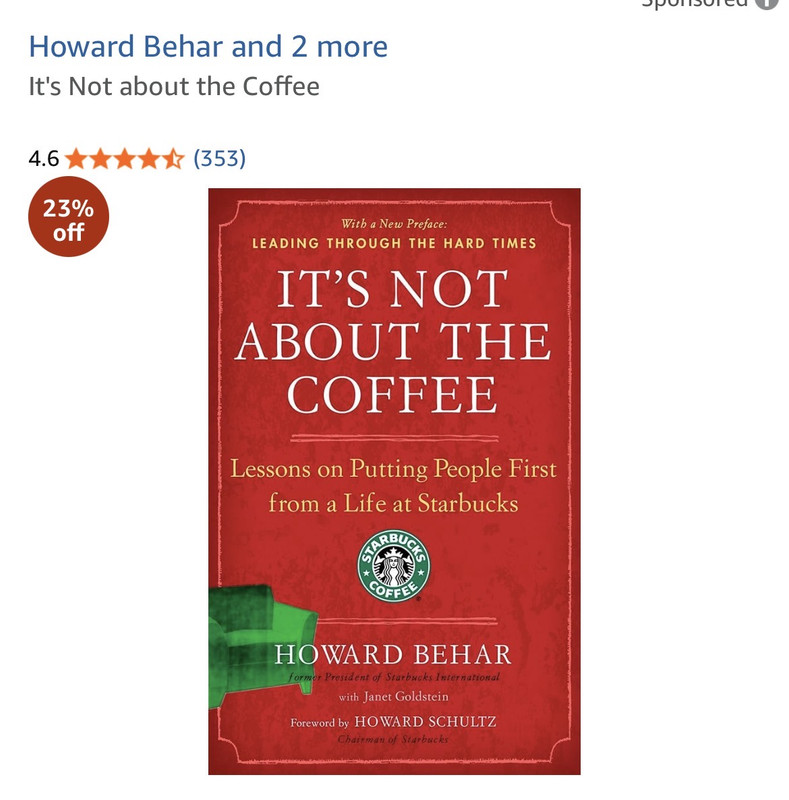Screen dimensions: 789x800
Task: Click Leading Through the Hard Times text
Action: pyautogui.click(x=394, y=243)
